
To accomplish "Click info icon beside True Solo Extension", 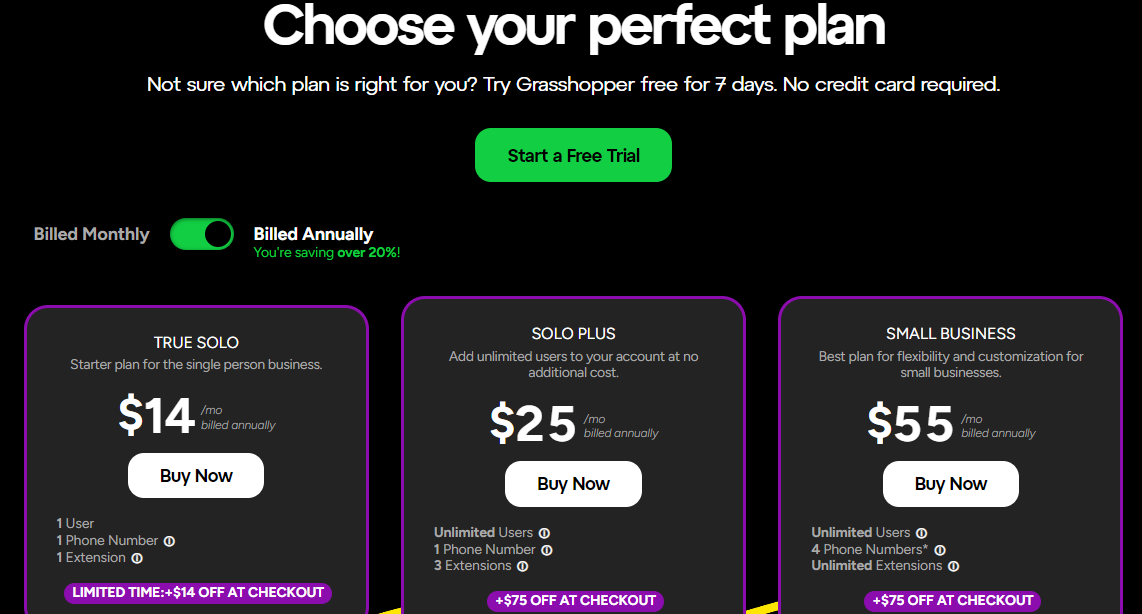I will pos(137,559).
